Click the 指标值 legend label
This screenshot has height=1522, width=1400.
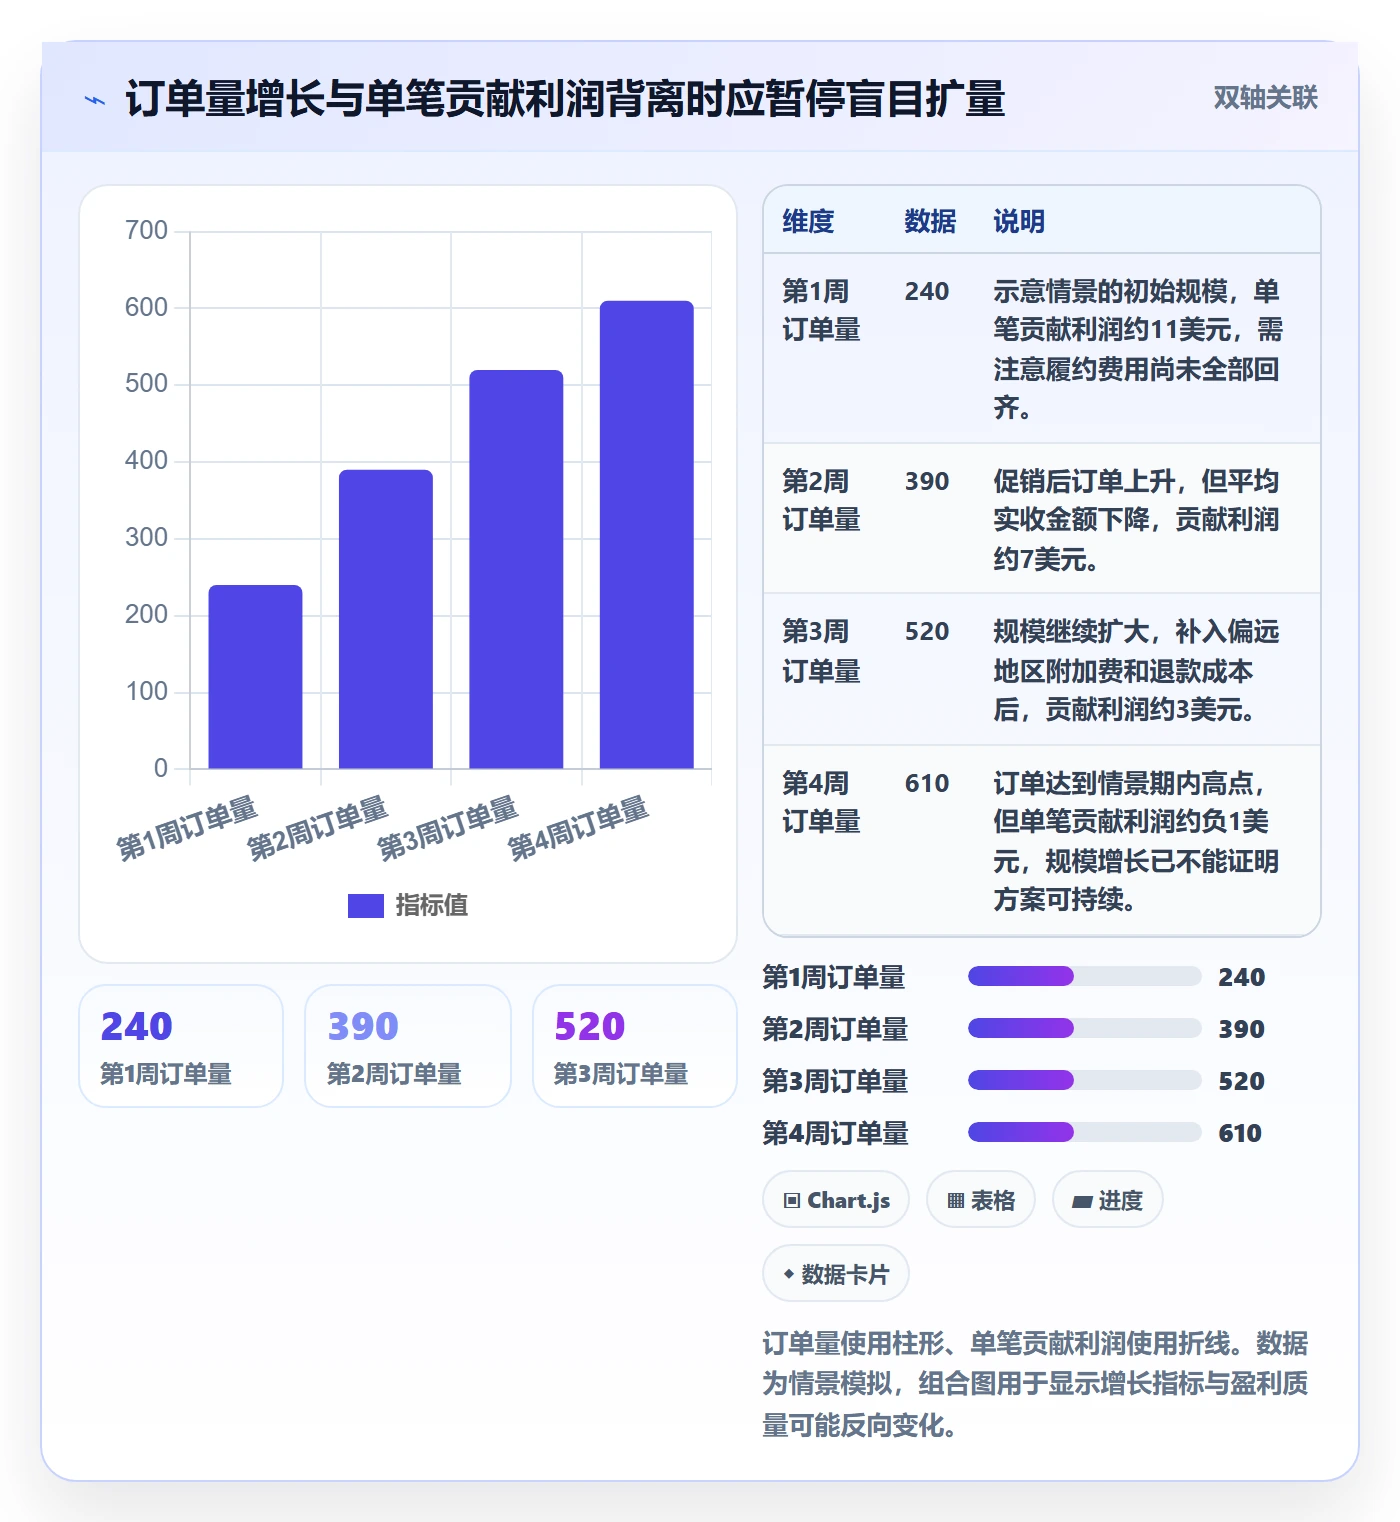point(432,905)
